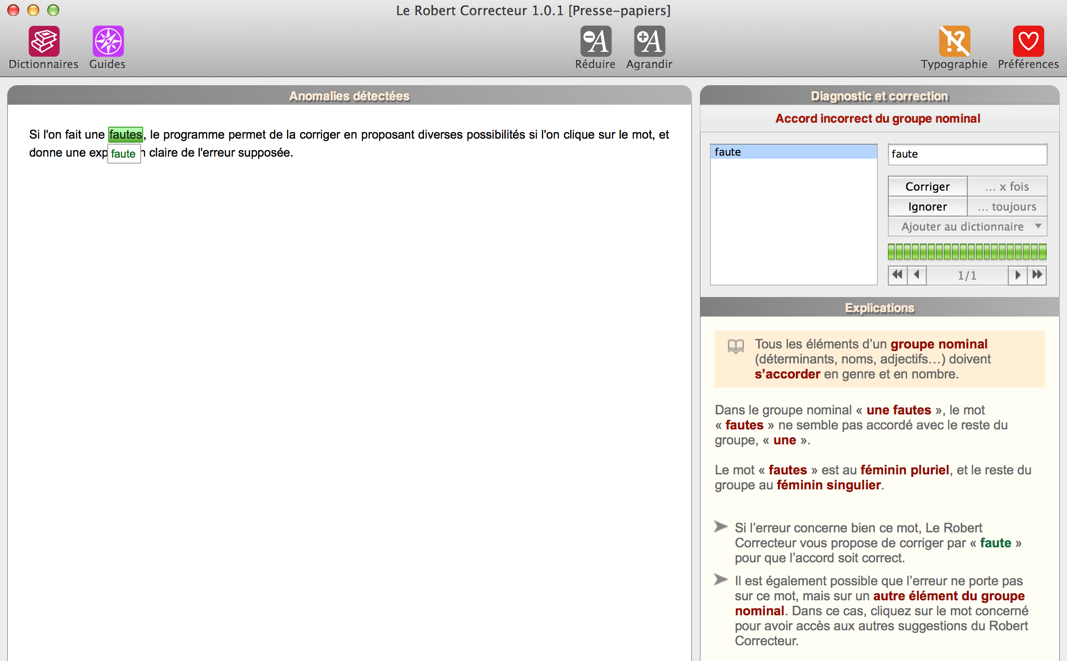Open the Typographie toolbar icon
The image size is (1067, 661).
click(954, 42)
